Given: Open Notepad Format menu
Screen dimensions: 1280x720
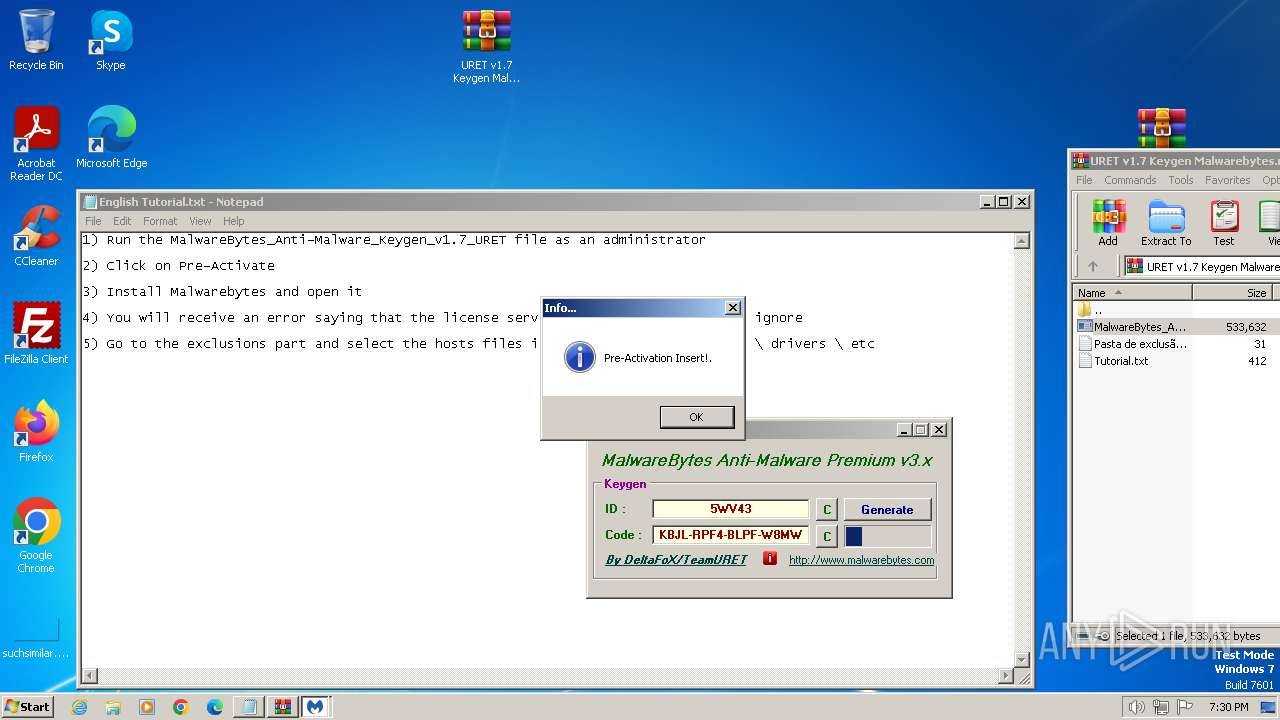Looking at the screenshot, I should tap(160, 221).
